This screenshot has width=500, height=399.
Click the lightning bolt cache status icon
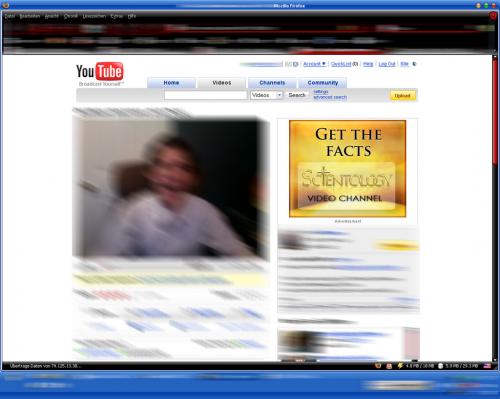(400, 366)
